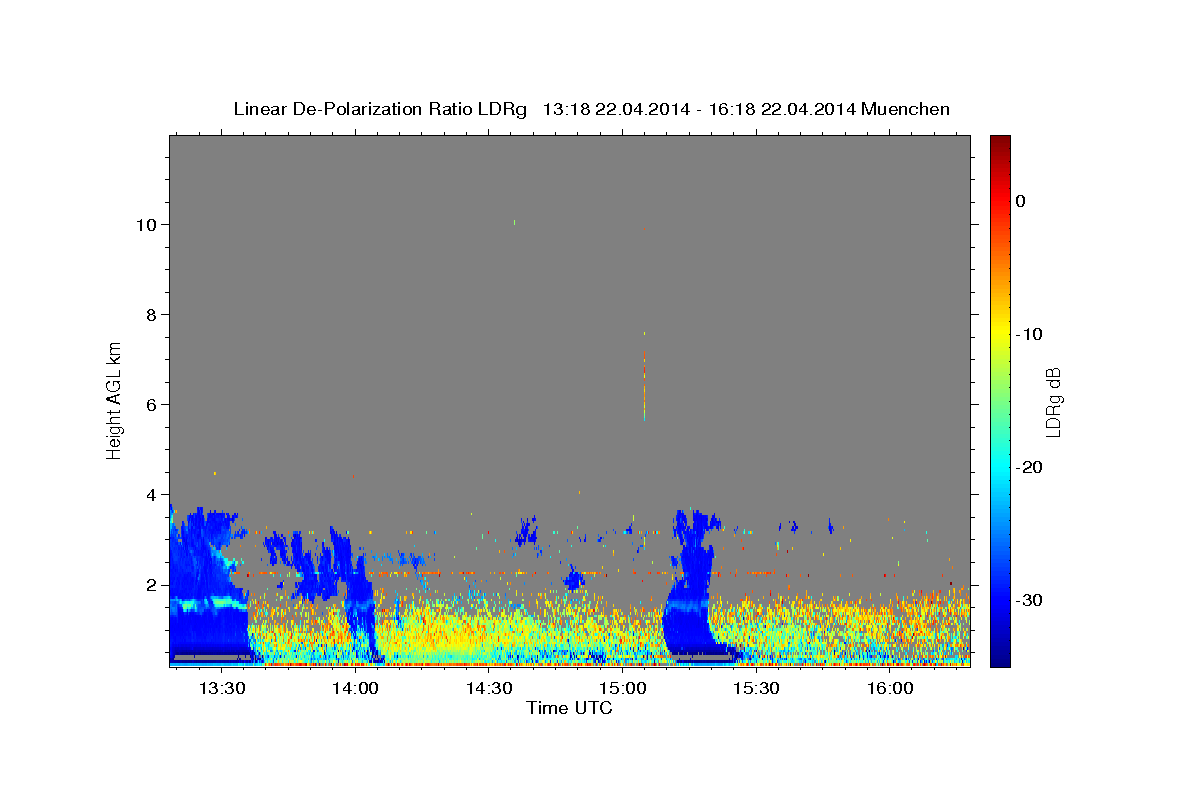Click the plot title 'Linear De-Polarization Ratio LDRg'
This screenshot has width=1200, height=800.
click(380, 109)
